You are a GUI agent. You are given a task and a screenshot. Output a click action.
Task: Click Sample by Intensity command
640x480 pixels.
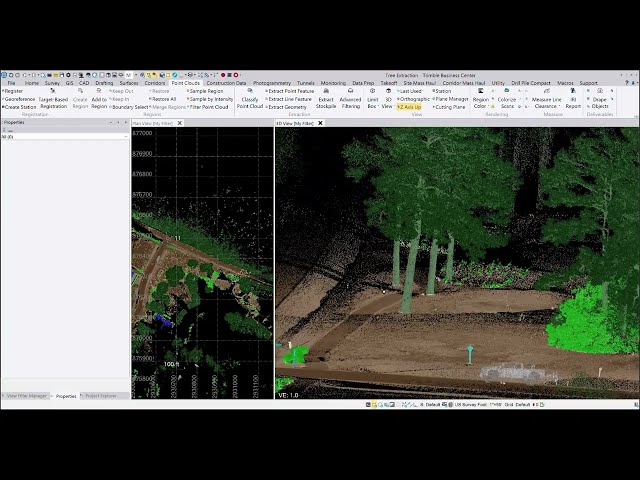pyautogui.click(x=210, y=99)
